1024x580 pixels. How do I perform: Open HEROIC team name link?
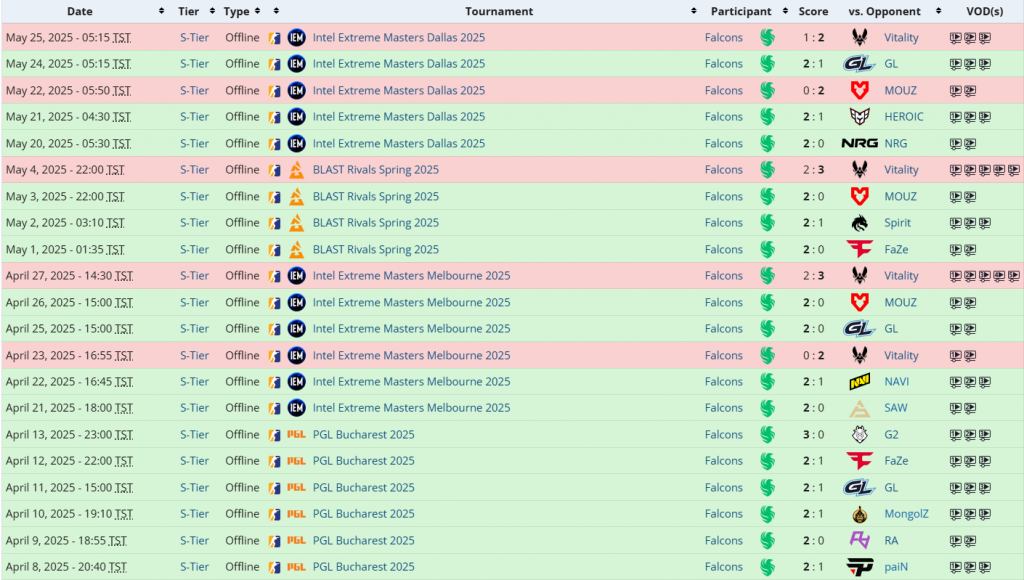click(x=904, y=117)
